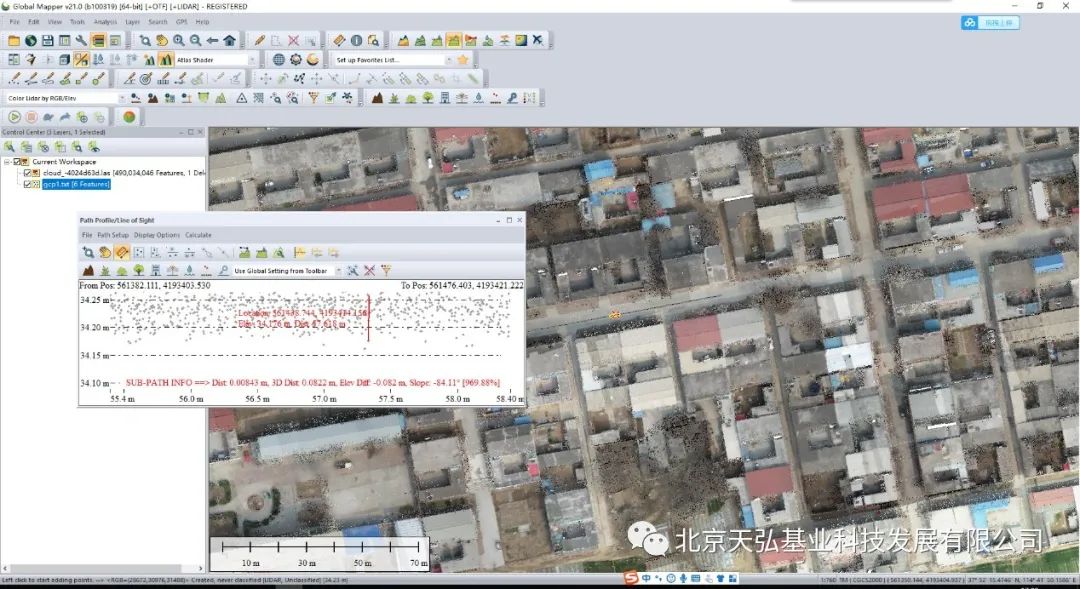This screenshot has height=589, width=1080.
Task: Click the globe projection icon in second toolbar
Action: [279, 60]
